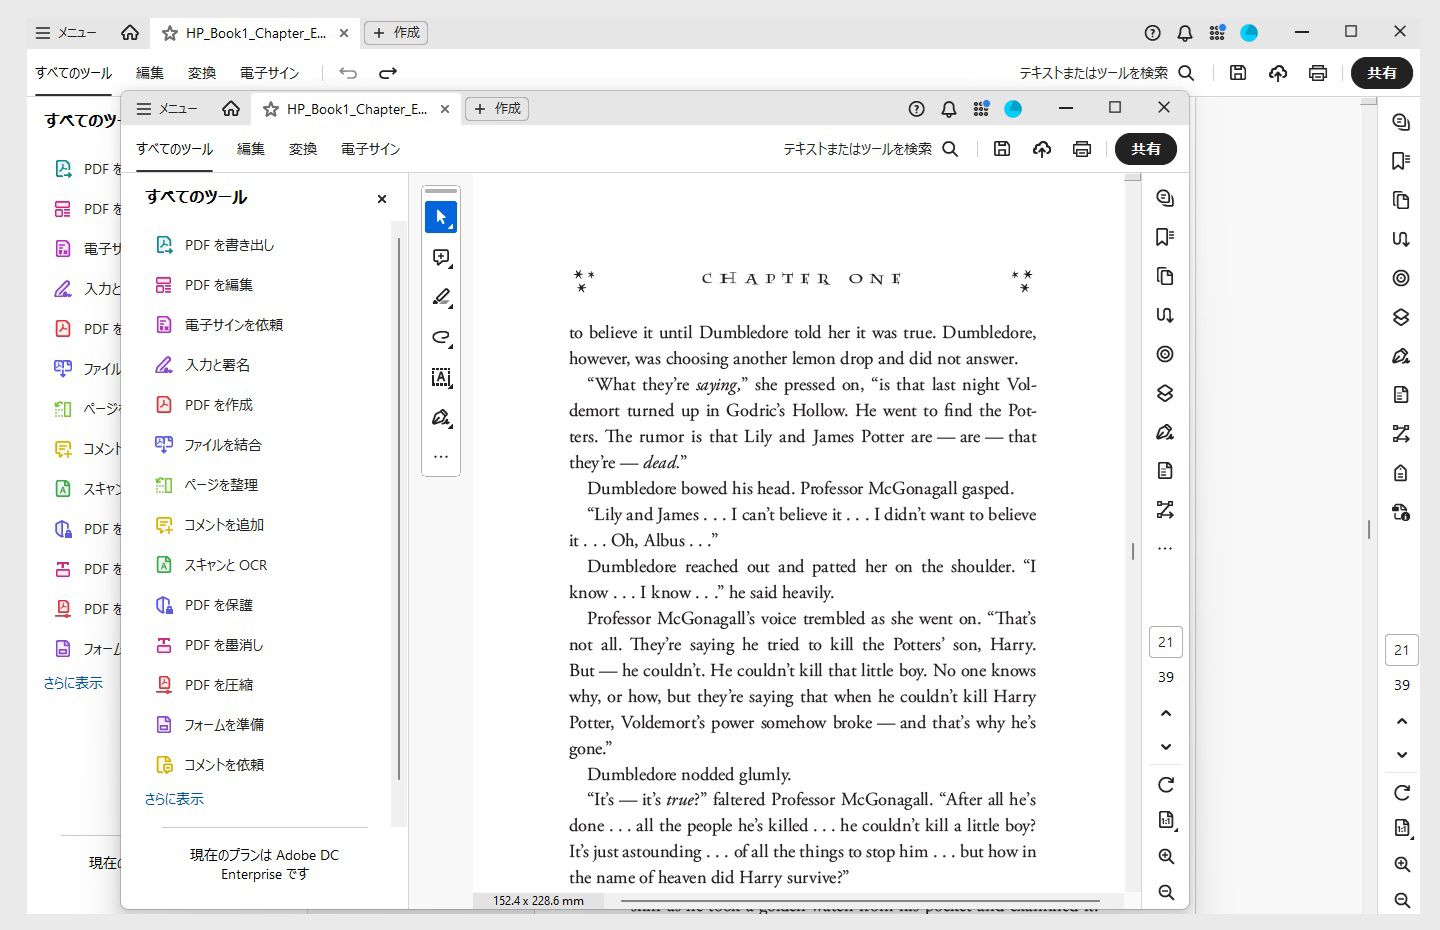Save the document with the save icon

(1002, 148)
